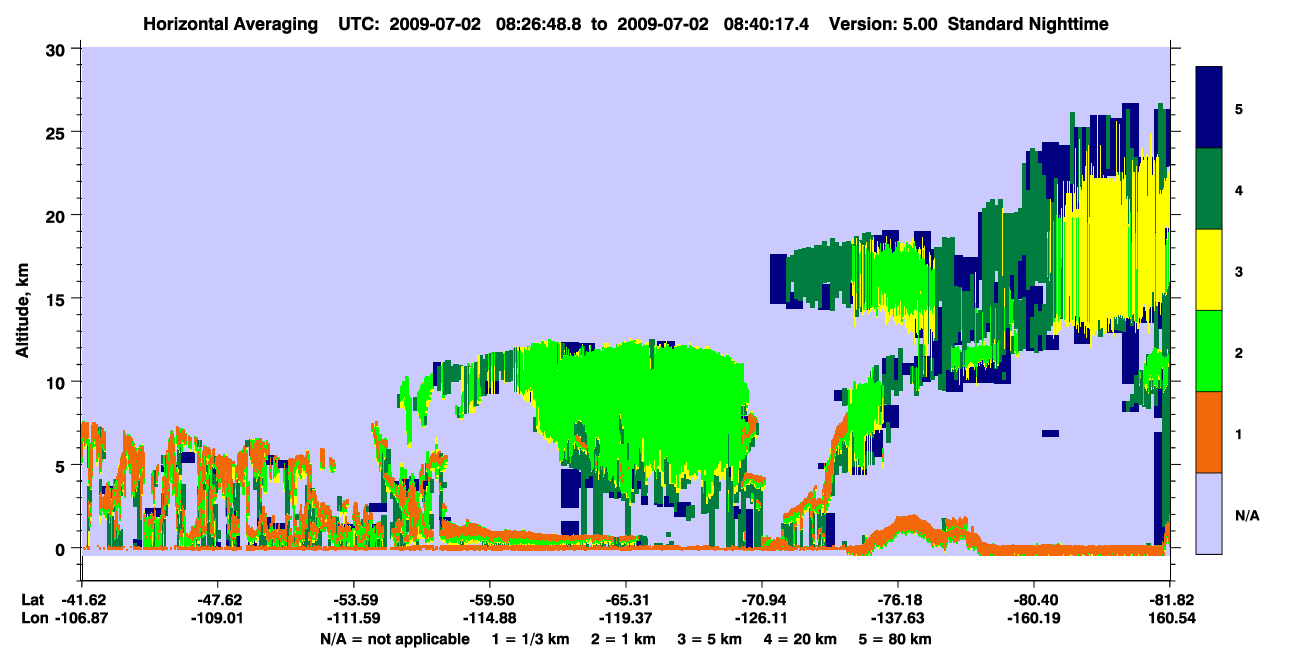
Task: Click the small isolated navy block near 7 km altitude
Action: [x=1050, y=434]
